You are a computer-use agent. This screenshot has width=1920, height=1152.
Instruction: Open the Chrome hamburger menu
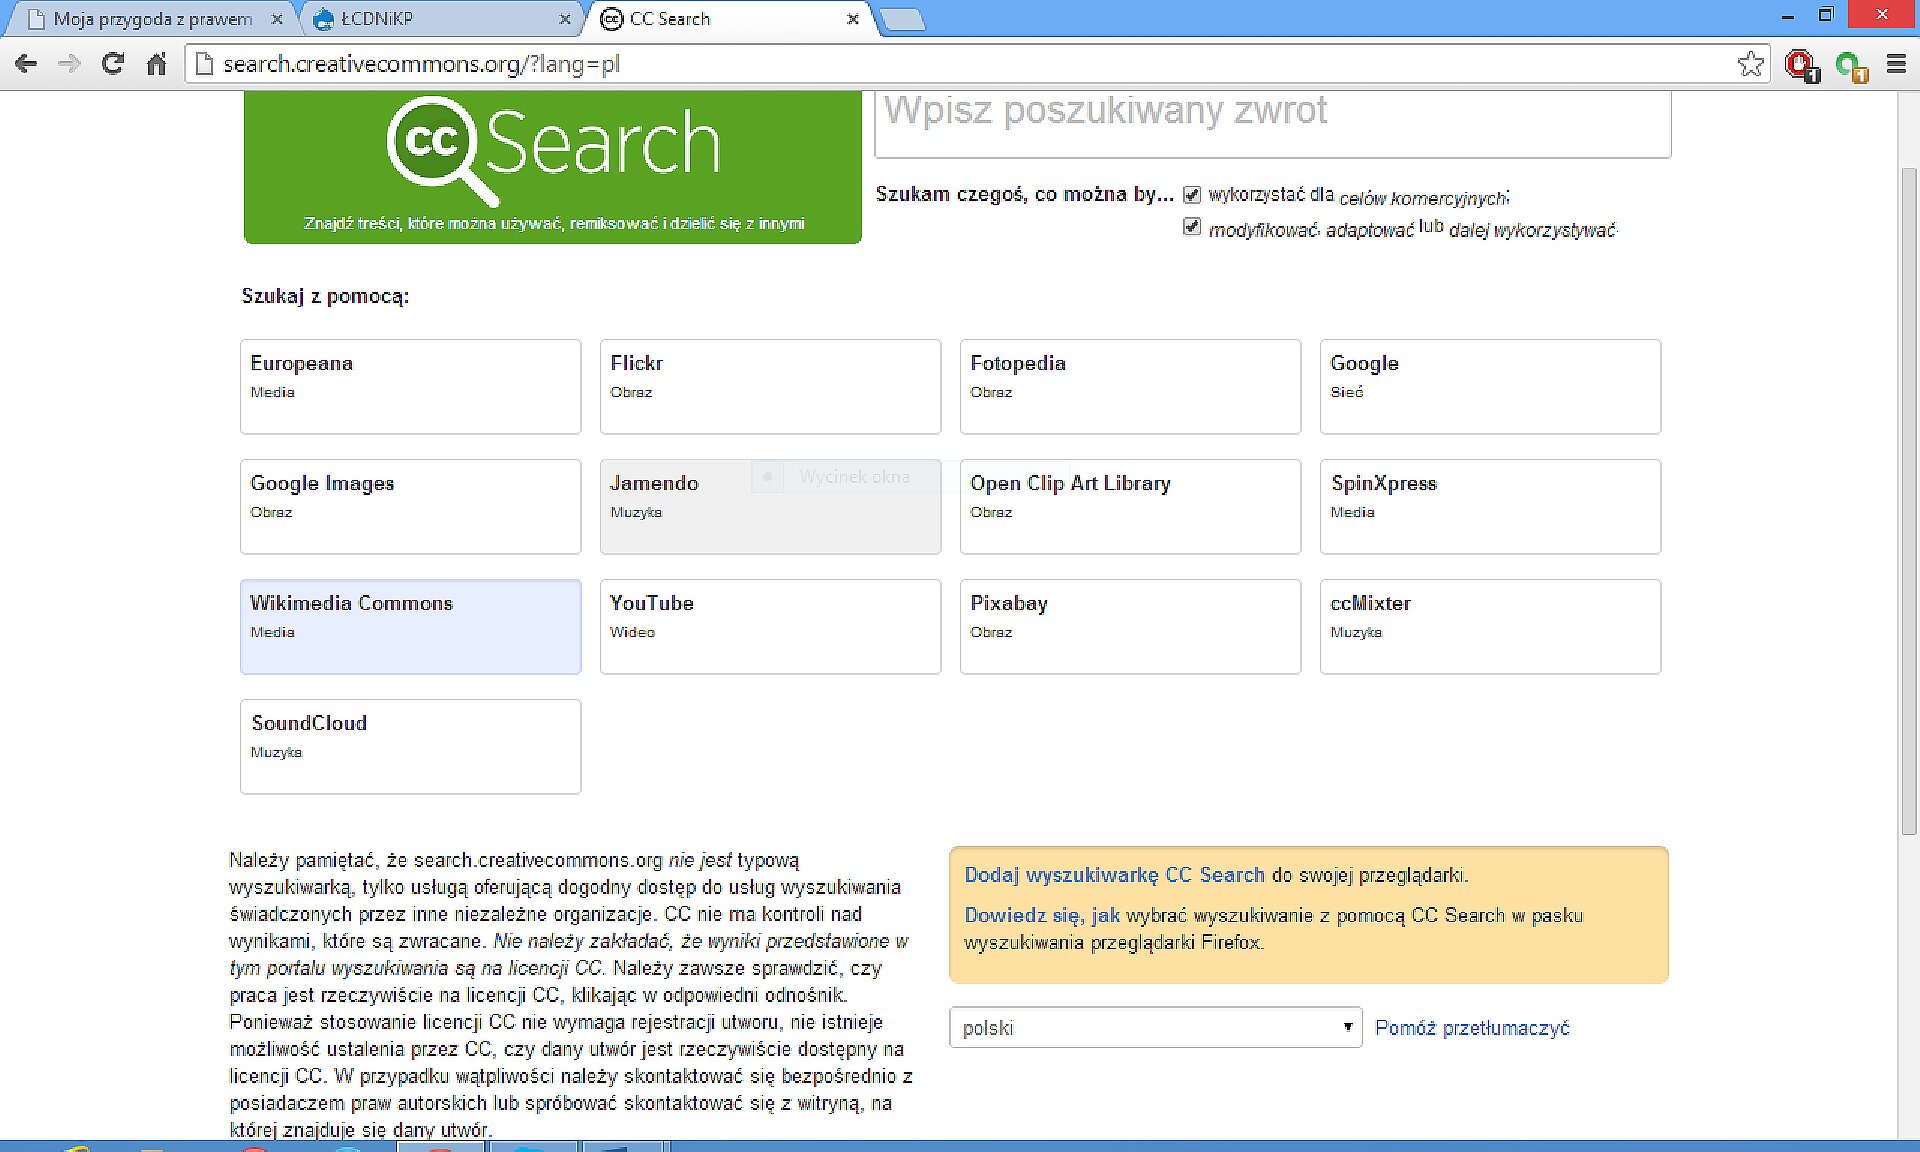[1896, 64]
